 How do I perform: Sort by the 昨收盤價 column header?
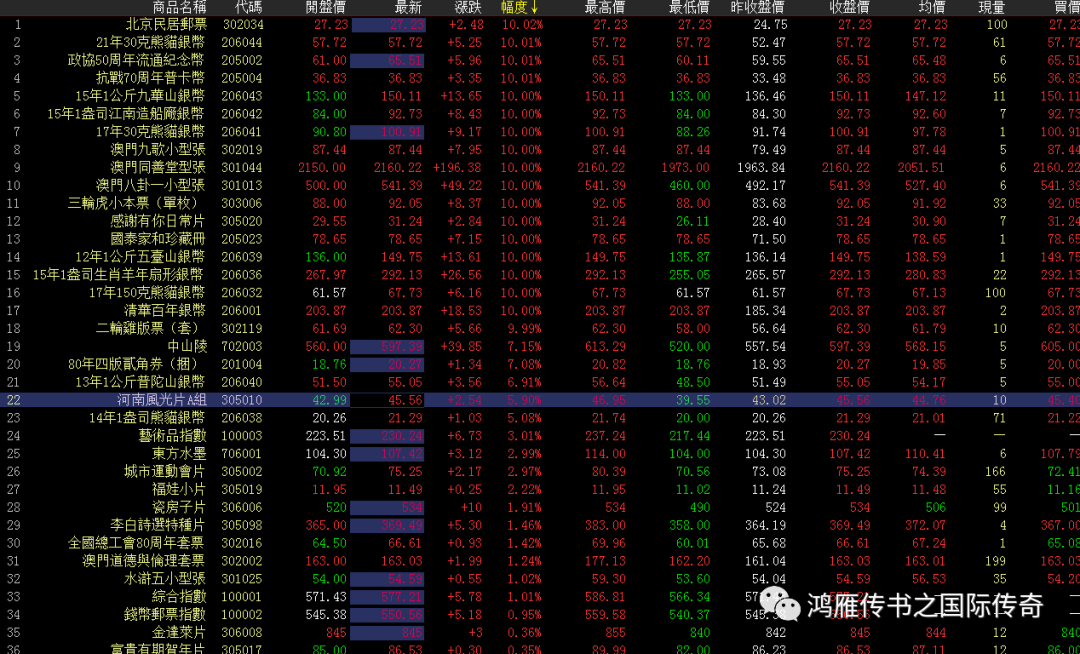(757, 8)
